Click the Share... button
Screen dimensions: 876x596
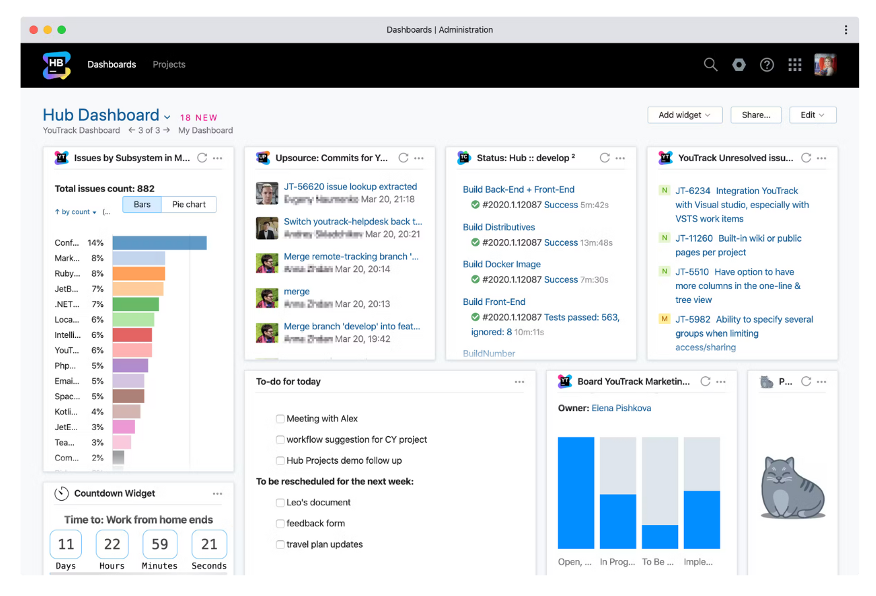tap(756, 115)
